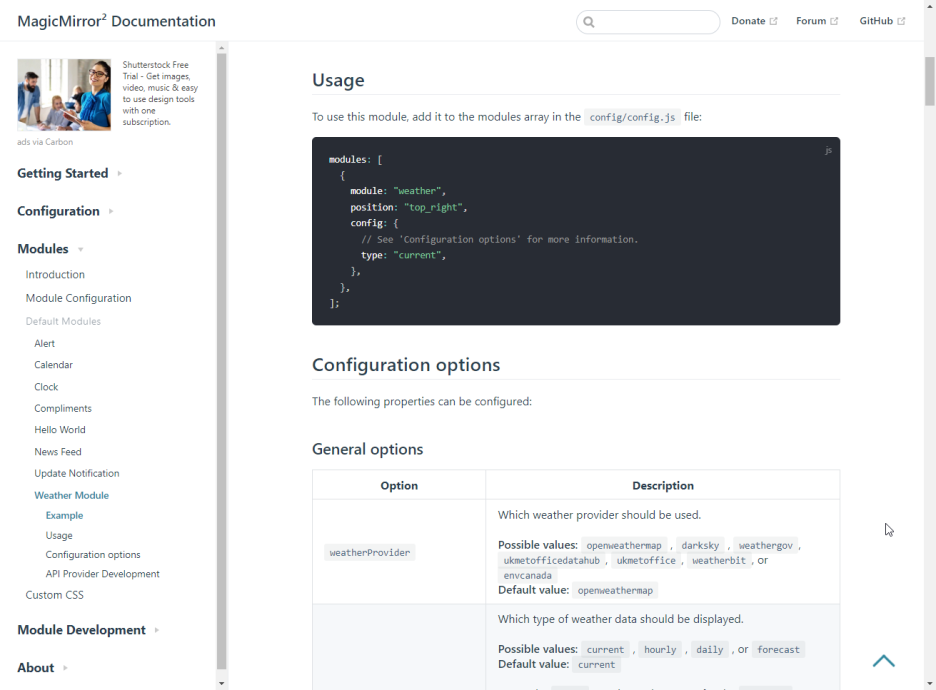936x690 pixels.
Task: Open the Modules sidebar heading
Action: (x=43, y=248)
